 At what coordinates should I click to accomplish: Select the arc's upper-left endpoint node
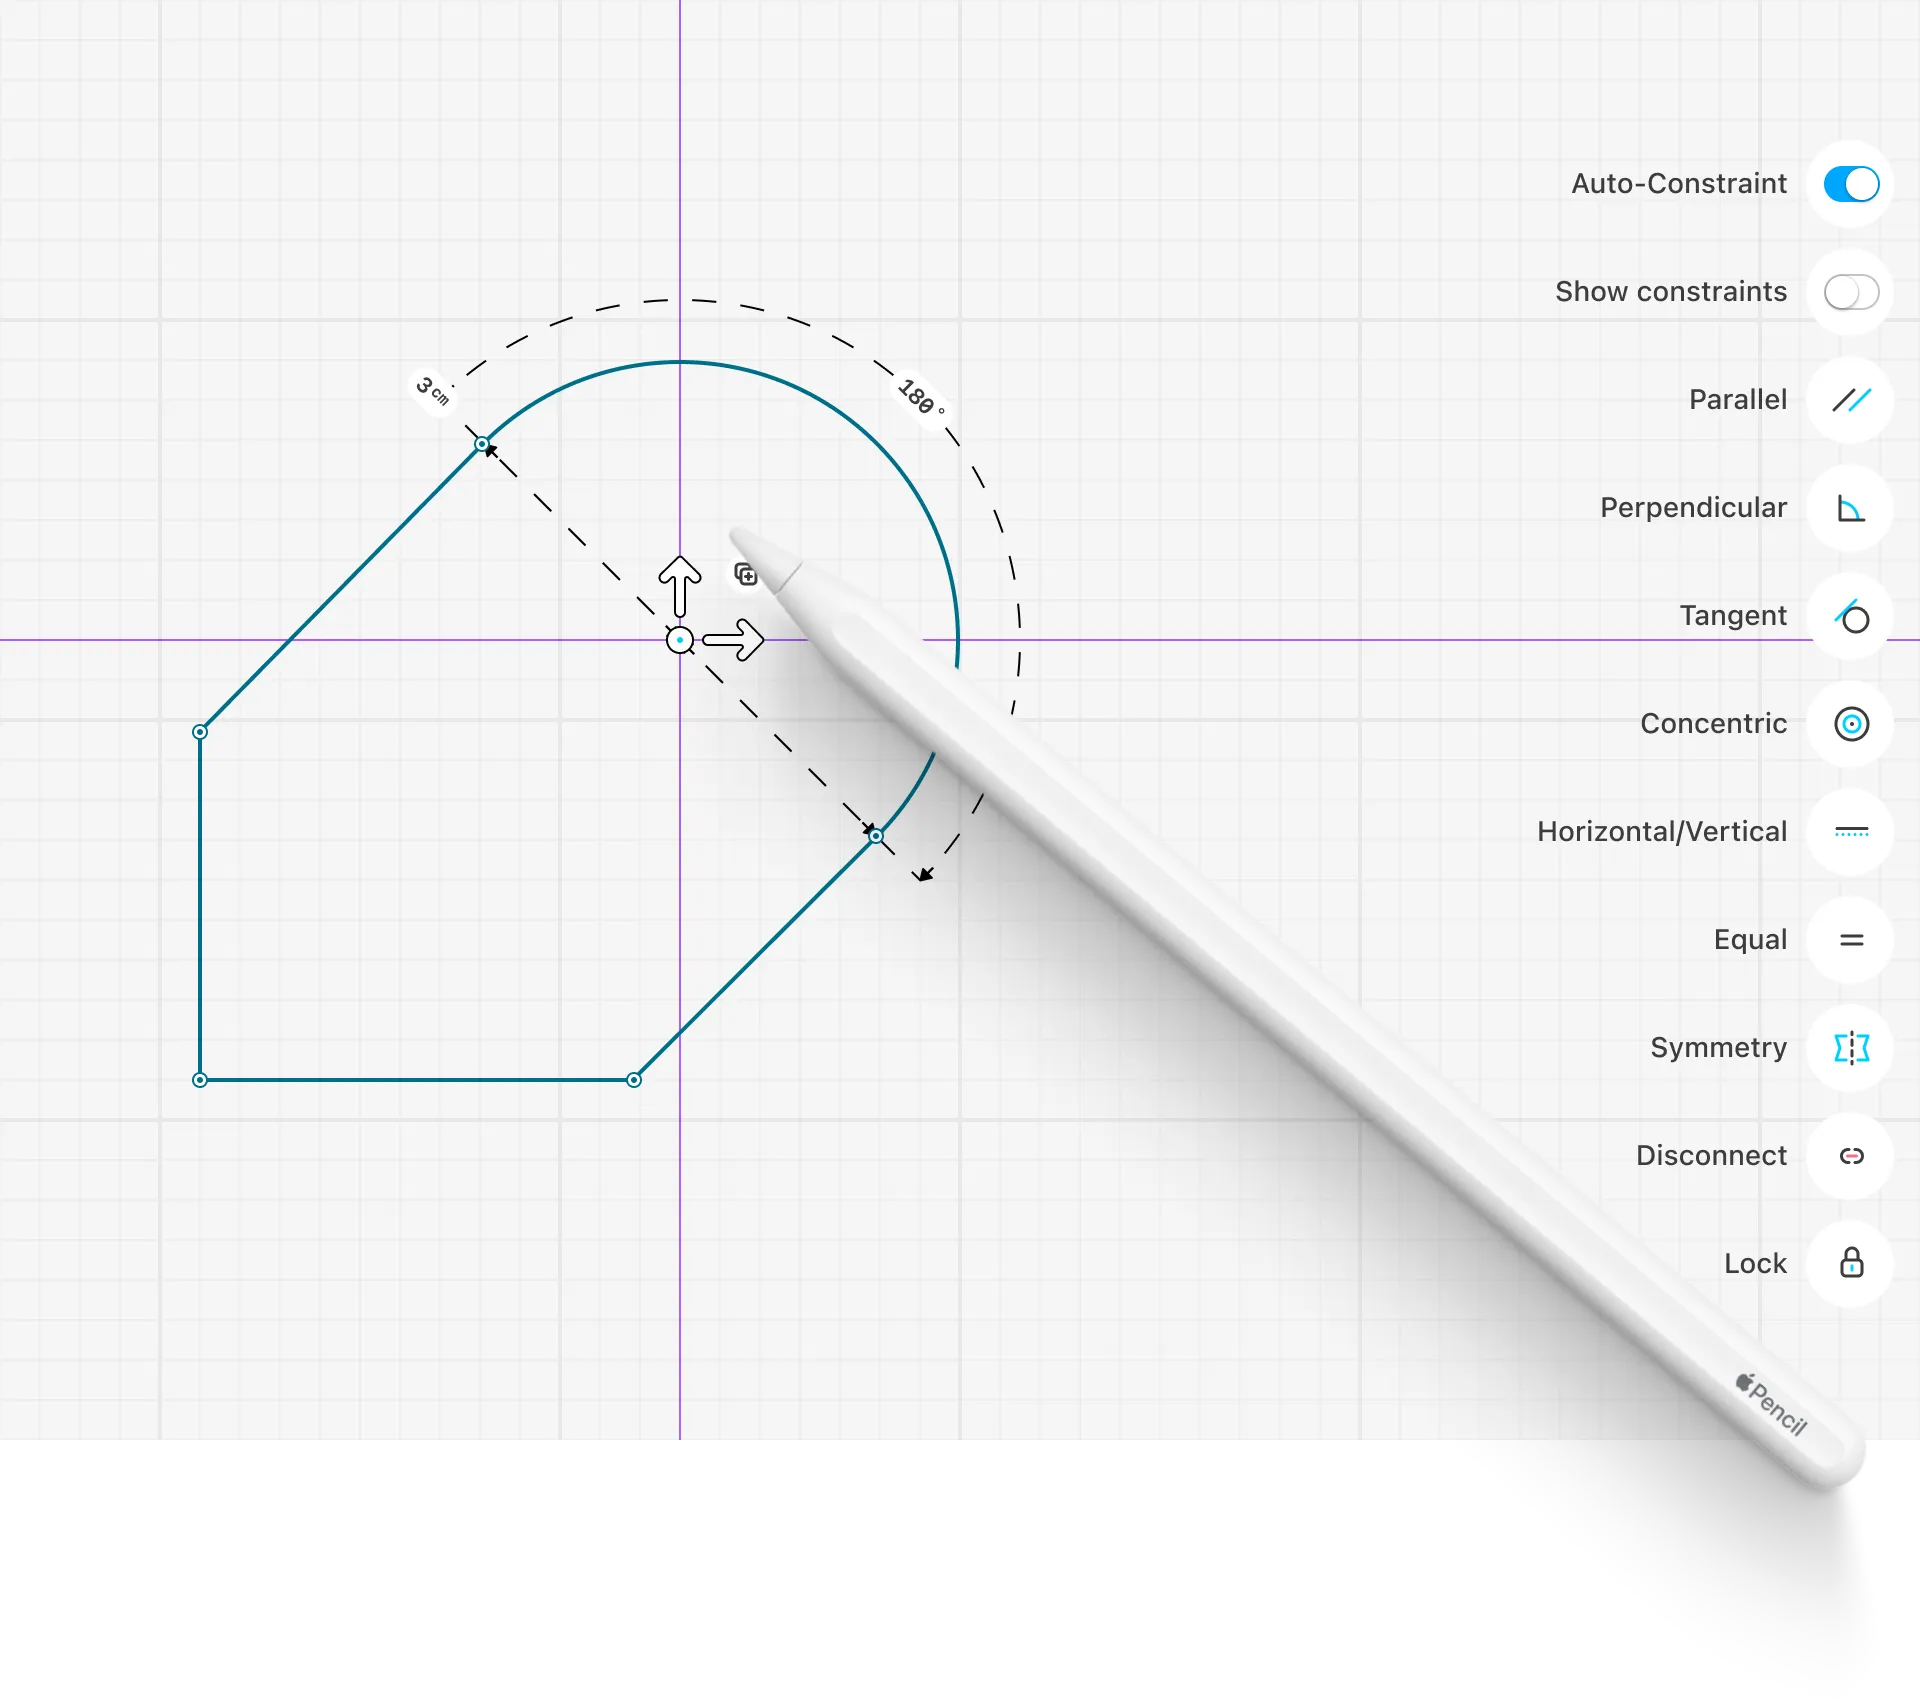coord(482,444)
